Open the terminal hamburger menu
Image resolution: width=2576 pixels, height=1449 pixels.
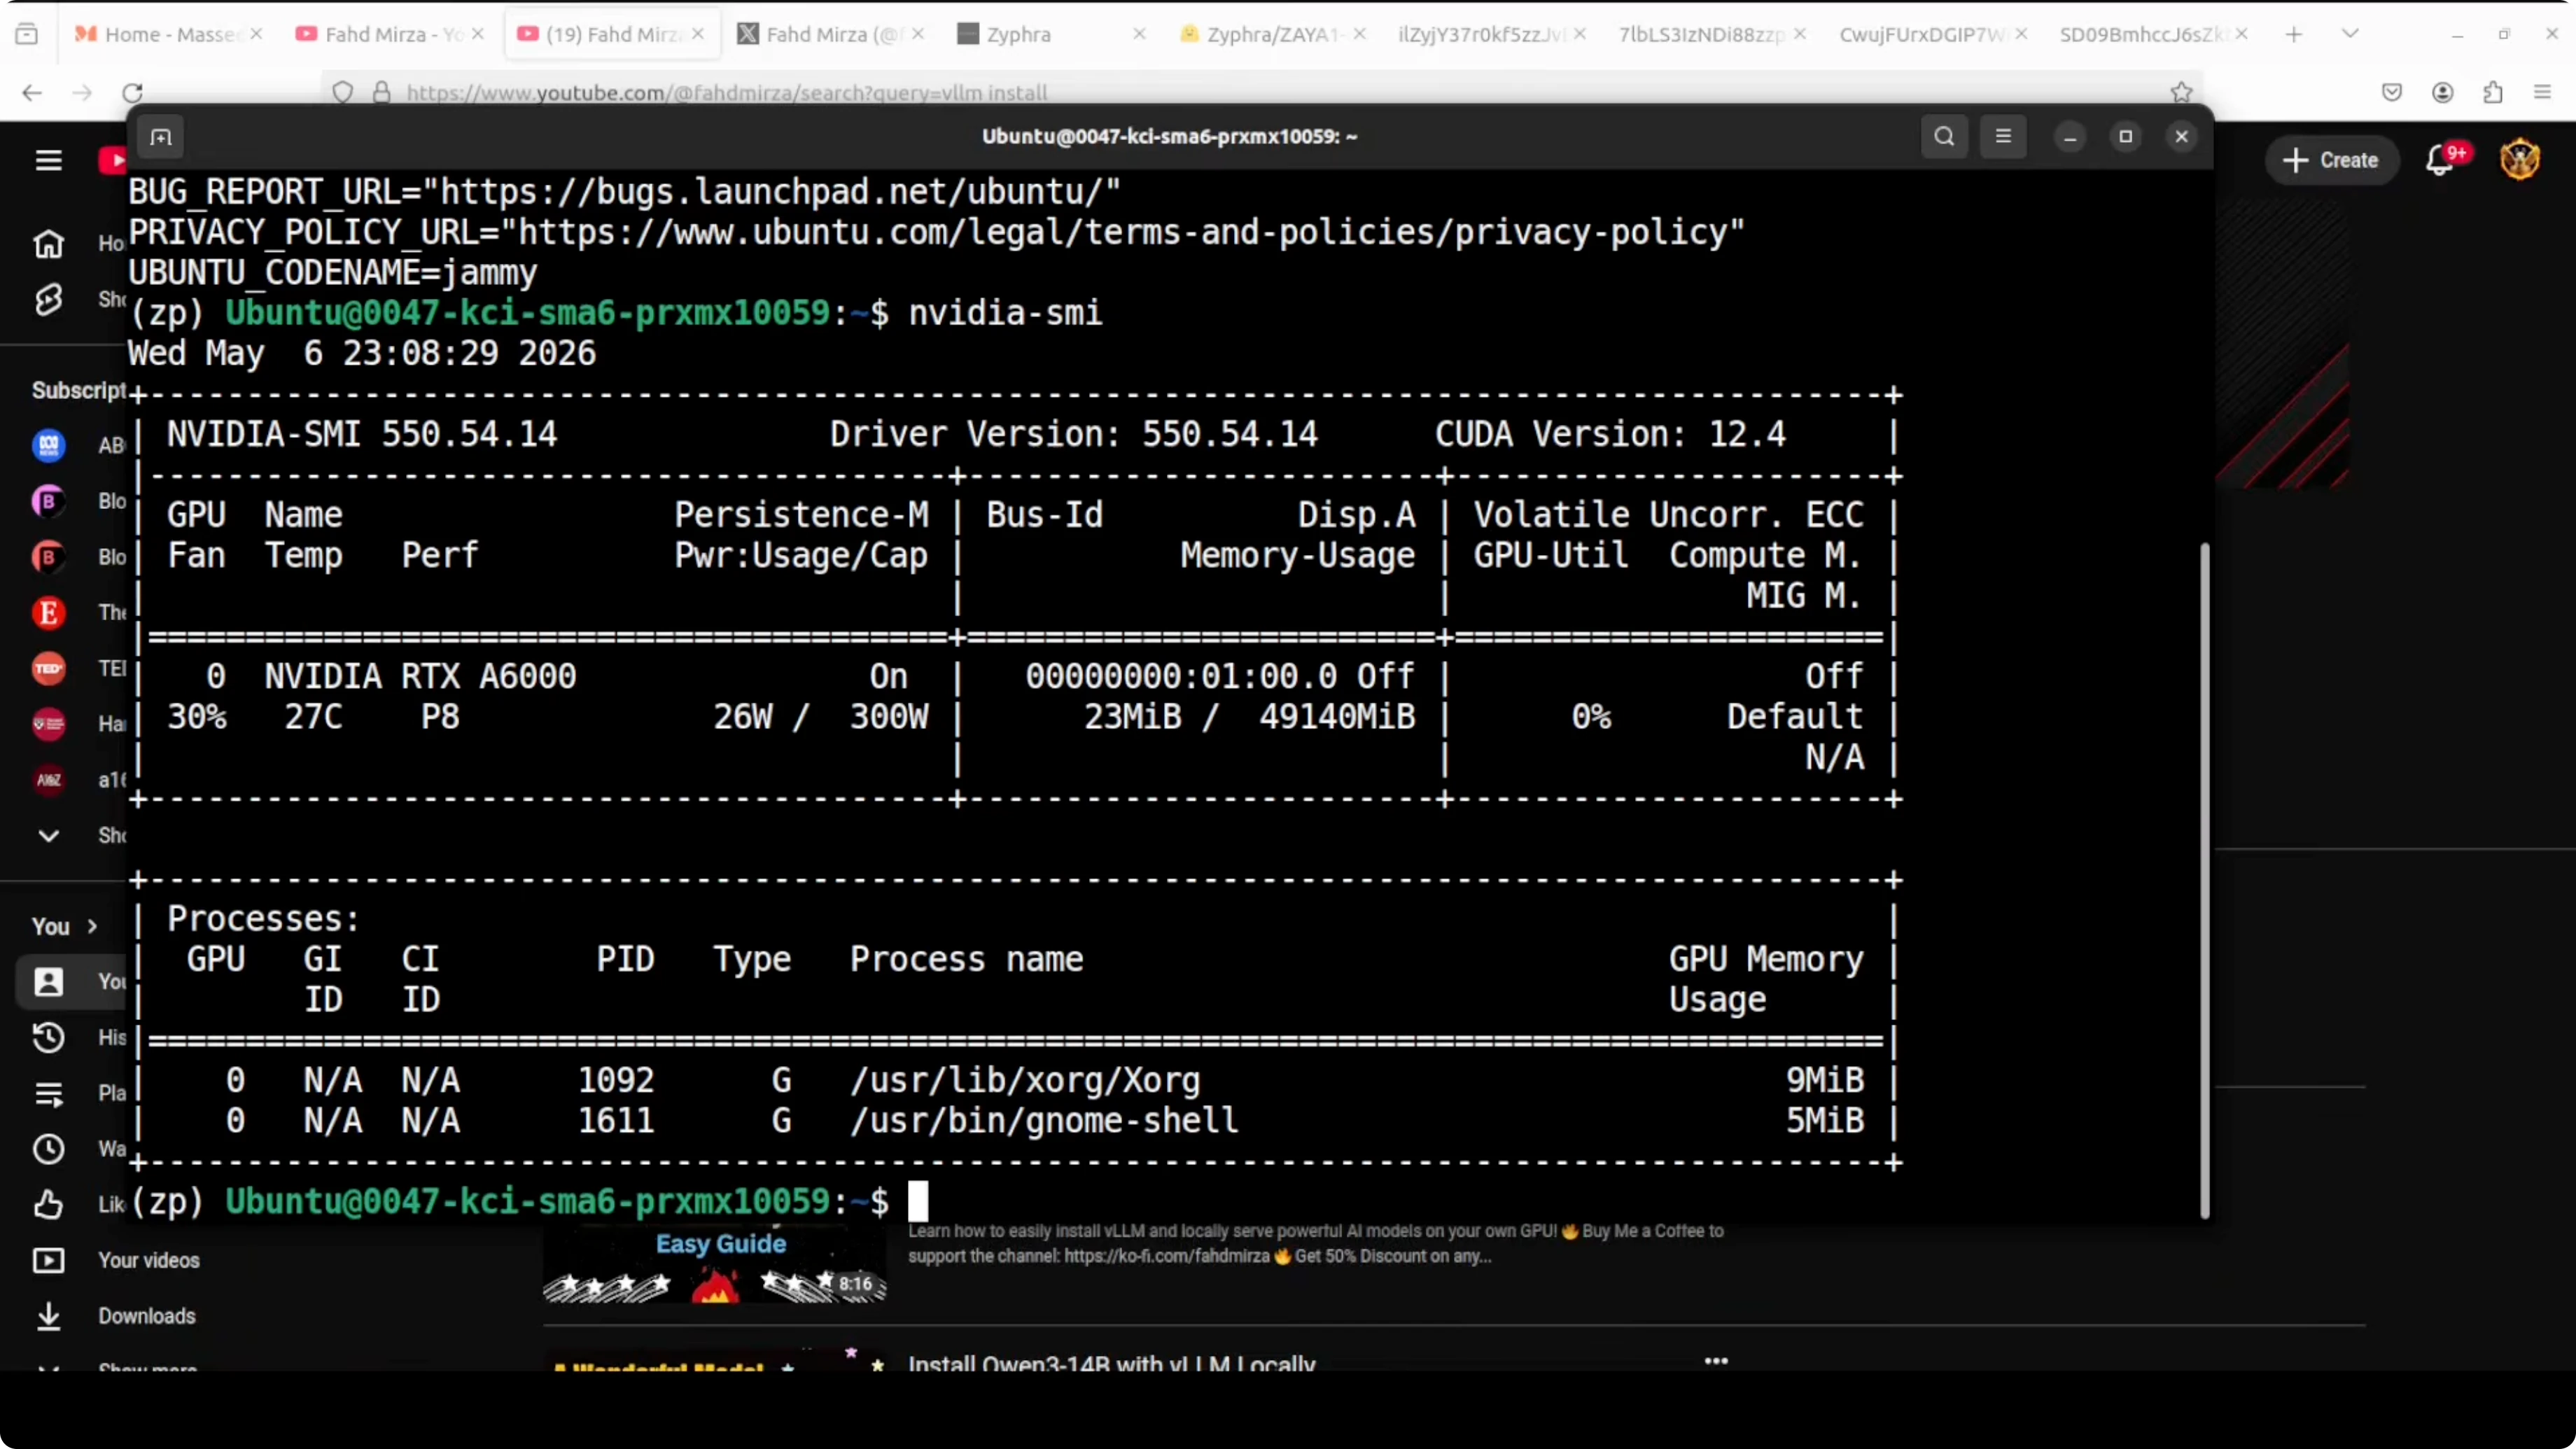point(2003,137)
